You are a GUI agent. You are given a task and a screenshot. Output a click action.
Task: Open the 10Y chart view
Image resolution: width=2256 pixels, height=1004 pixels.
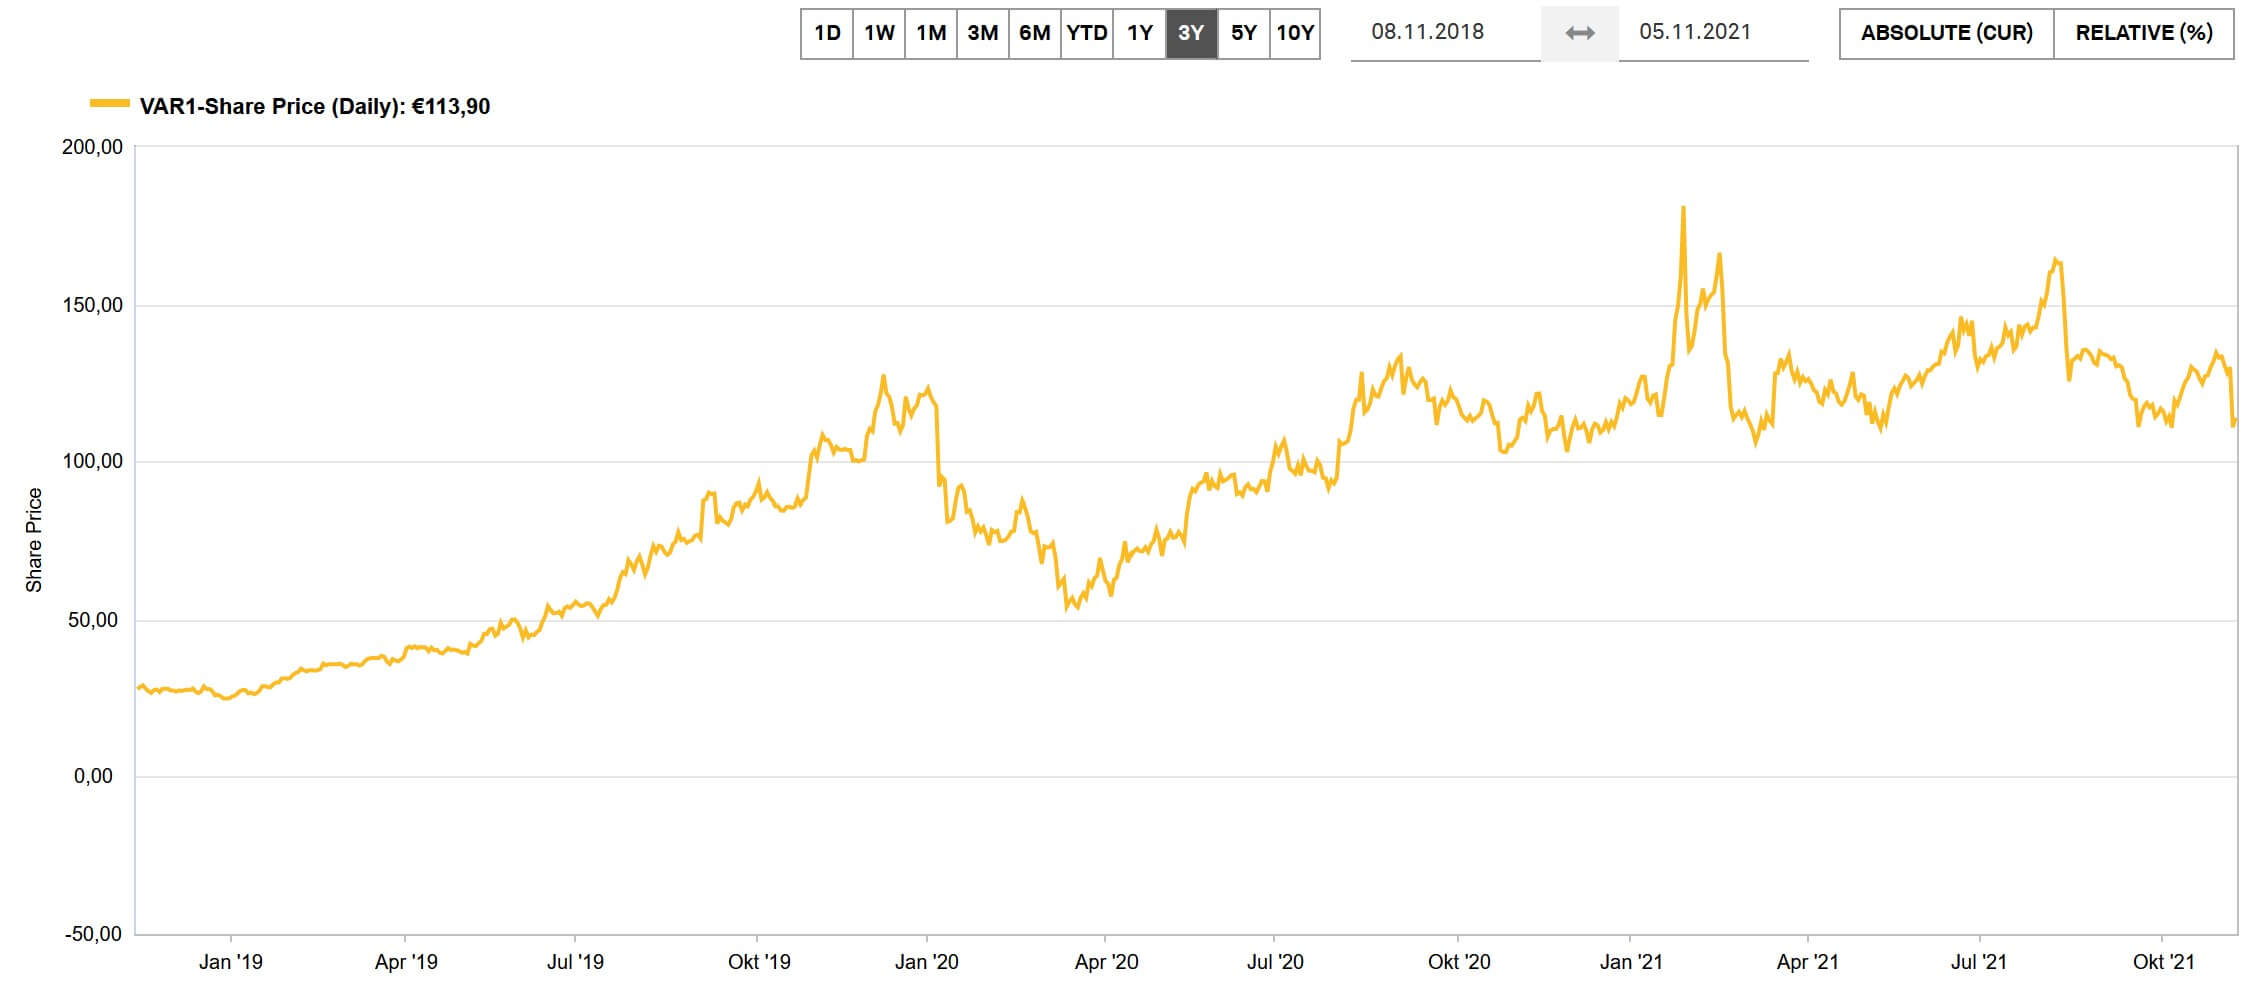(1297, 31)
